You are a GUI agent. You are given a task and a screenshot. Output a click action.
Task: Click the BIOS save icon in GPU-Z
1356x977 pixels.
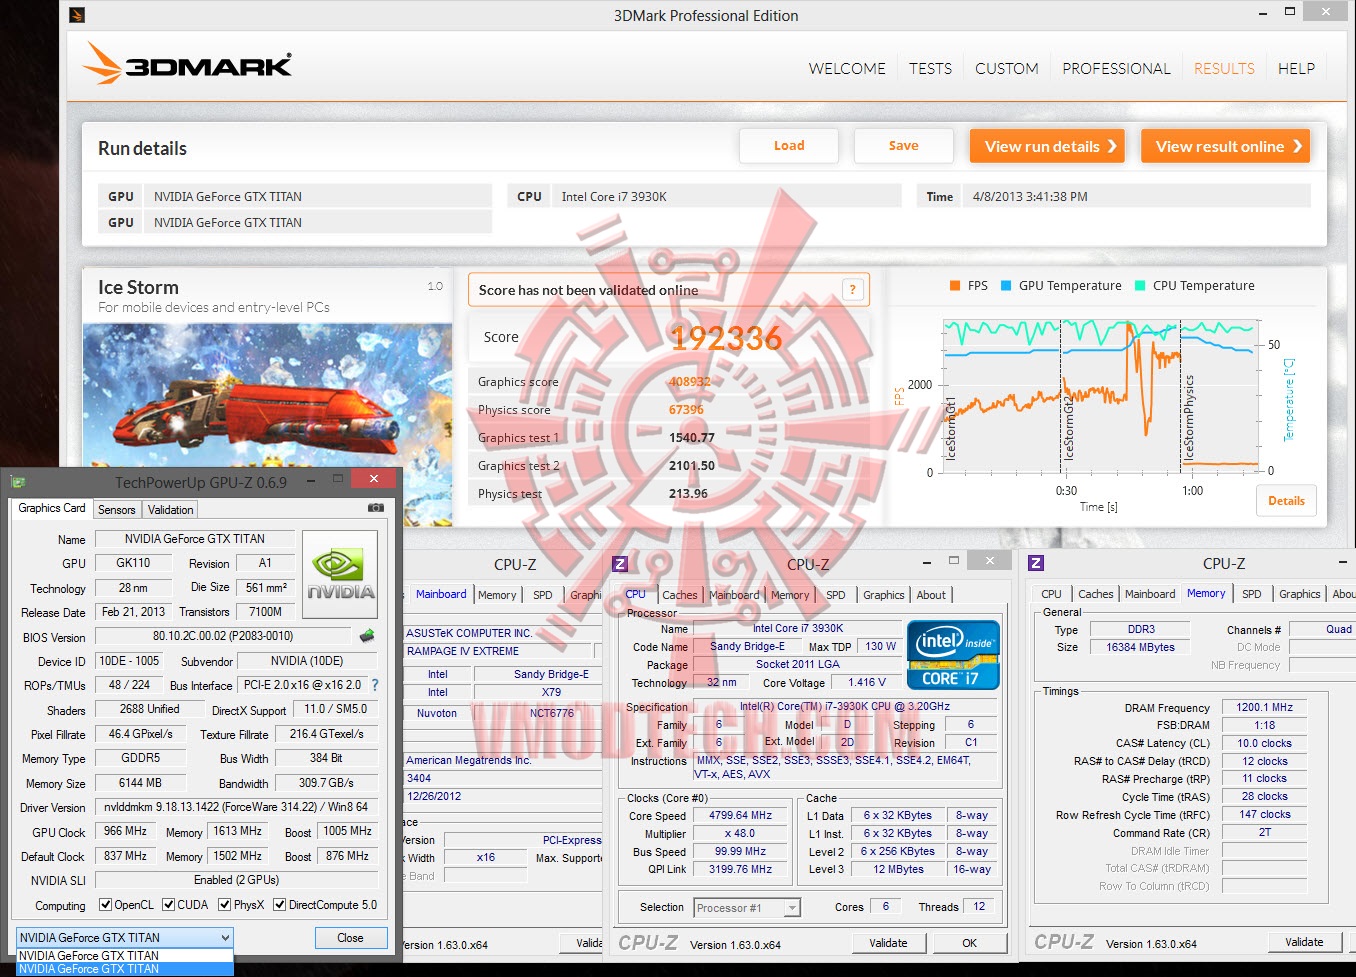point(367,636)
